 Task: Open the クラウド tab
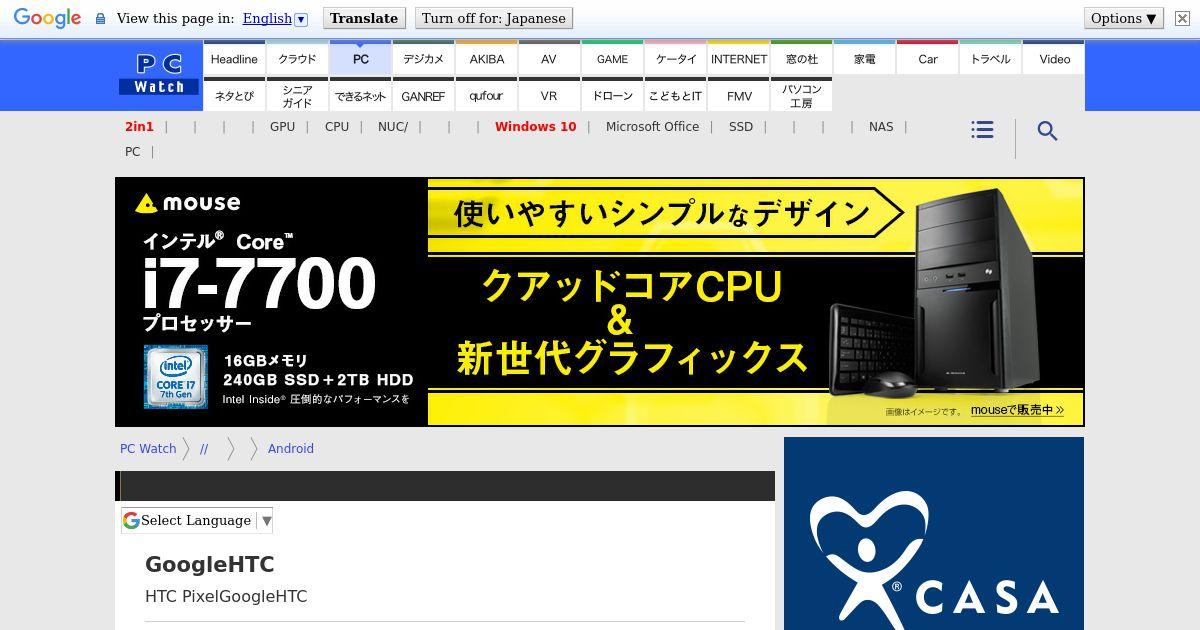click(x=297, y=58)
